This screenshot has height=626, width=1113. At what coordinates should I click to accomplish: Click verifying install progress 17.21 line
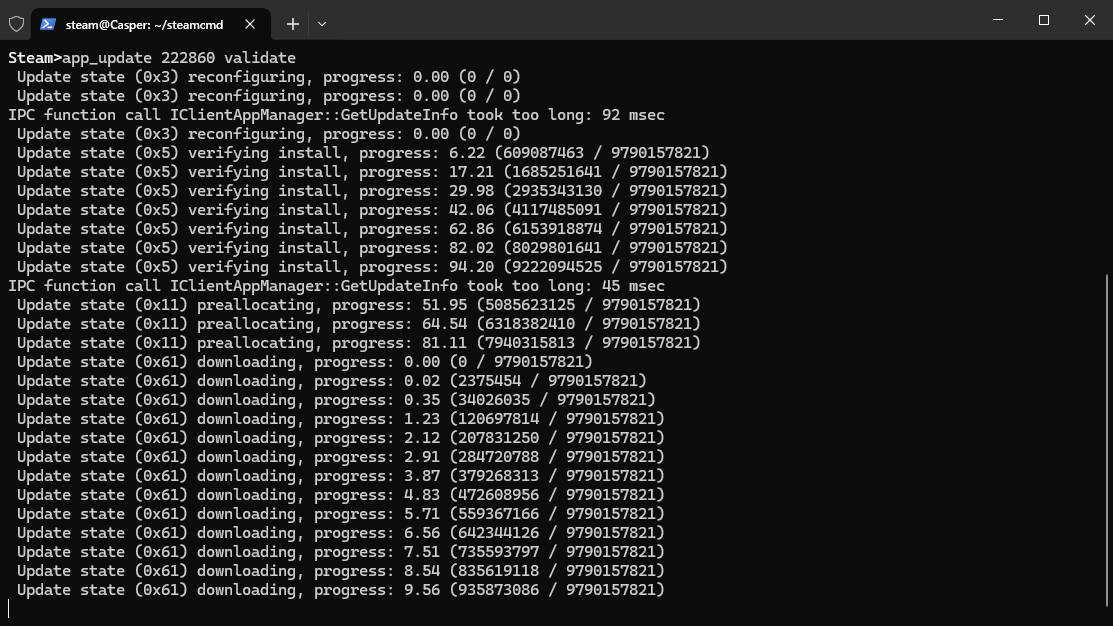tap(373, 172)
